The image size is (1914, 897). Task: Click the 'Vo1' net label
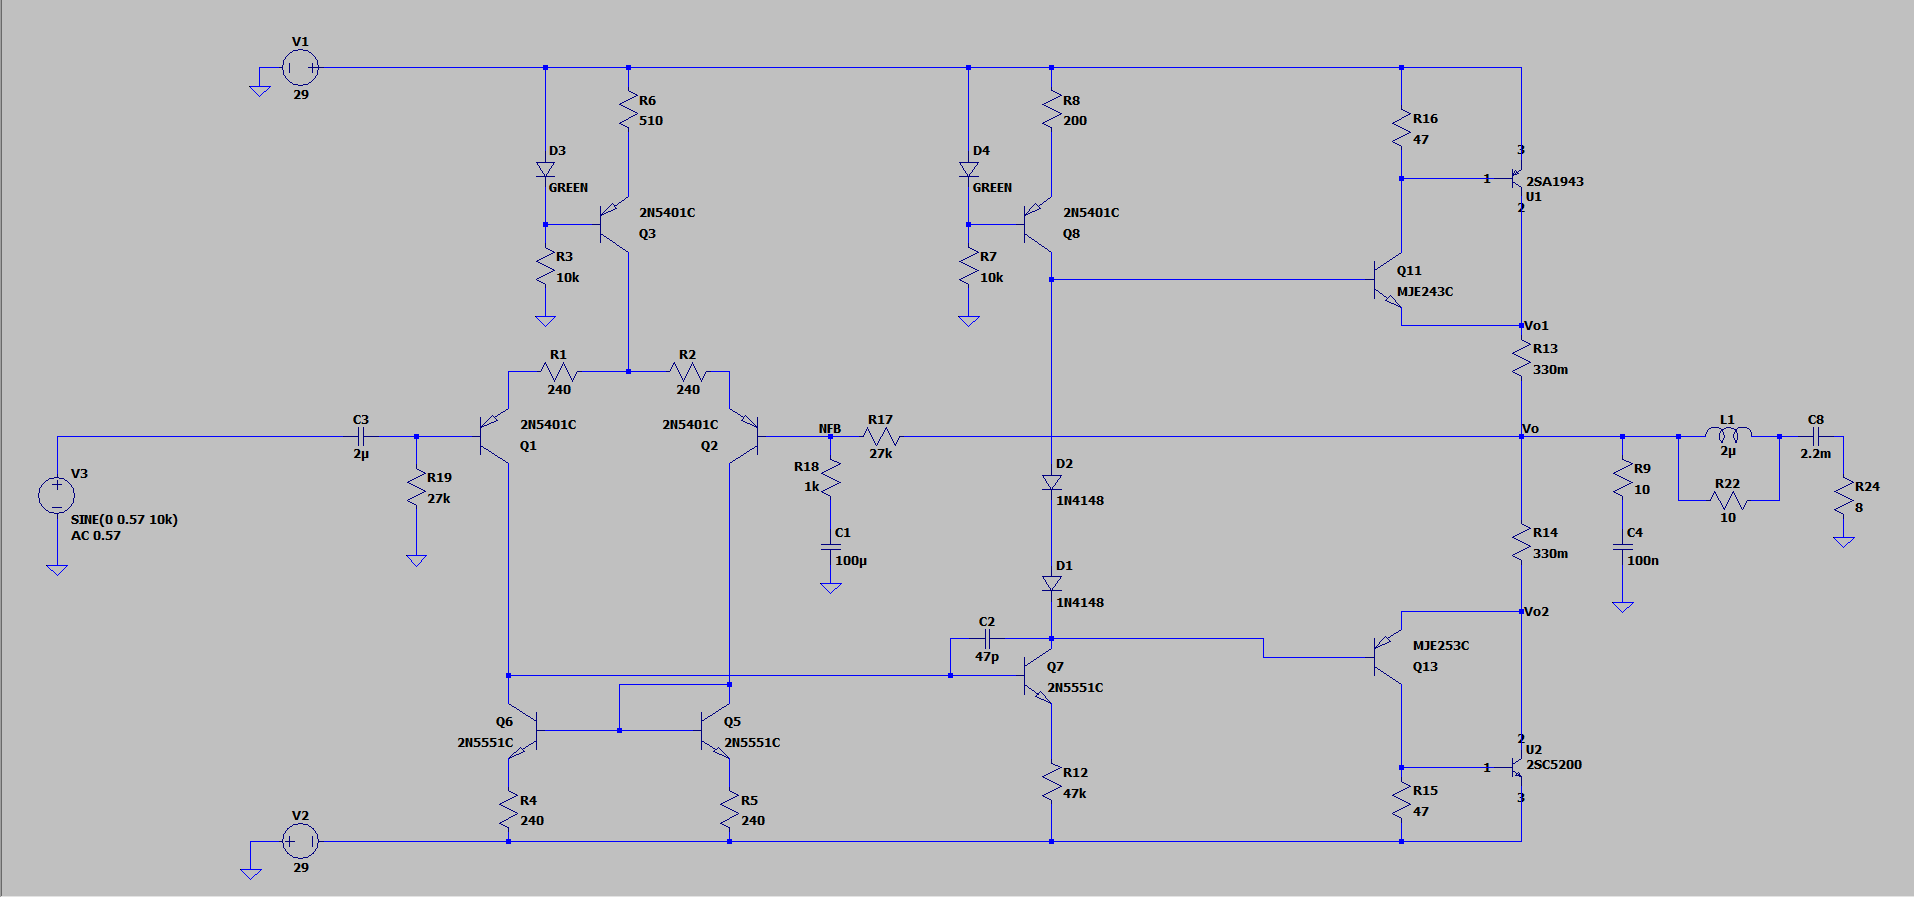1536,326
